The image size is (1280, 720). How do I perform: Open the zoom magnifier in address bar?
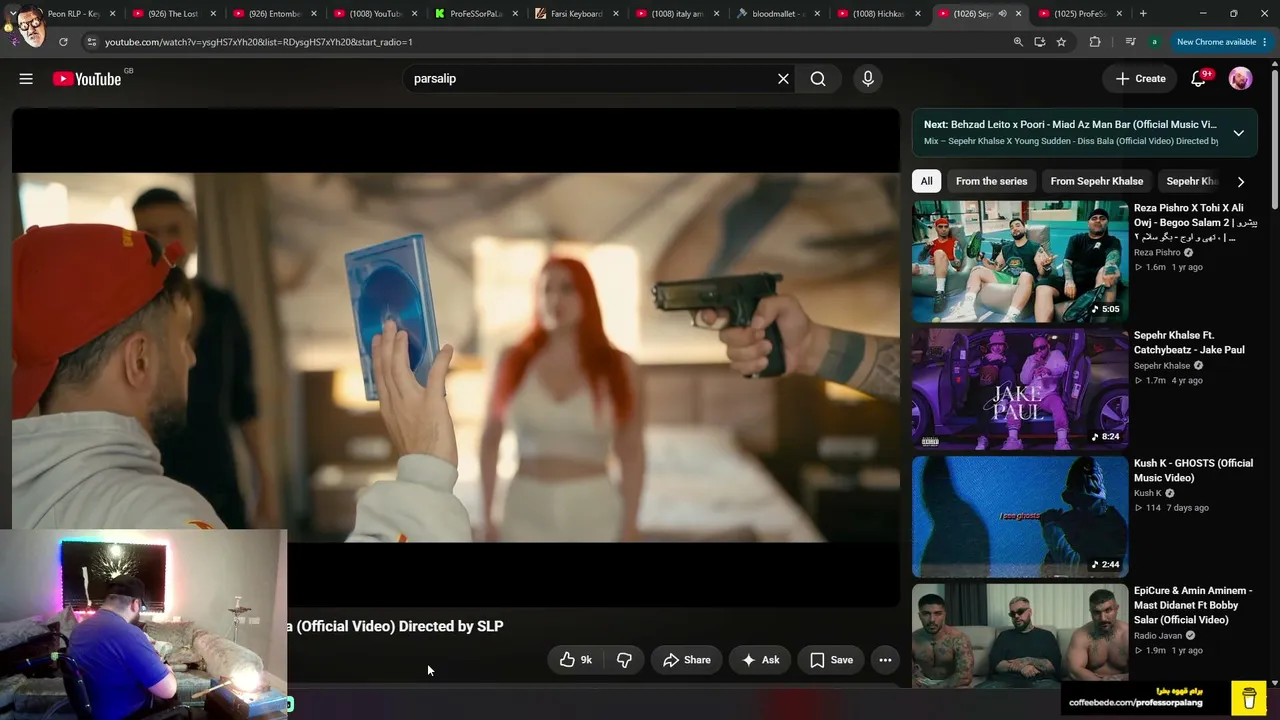pos(1018,42)
